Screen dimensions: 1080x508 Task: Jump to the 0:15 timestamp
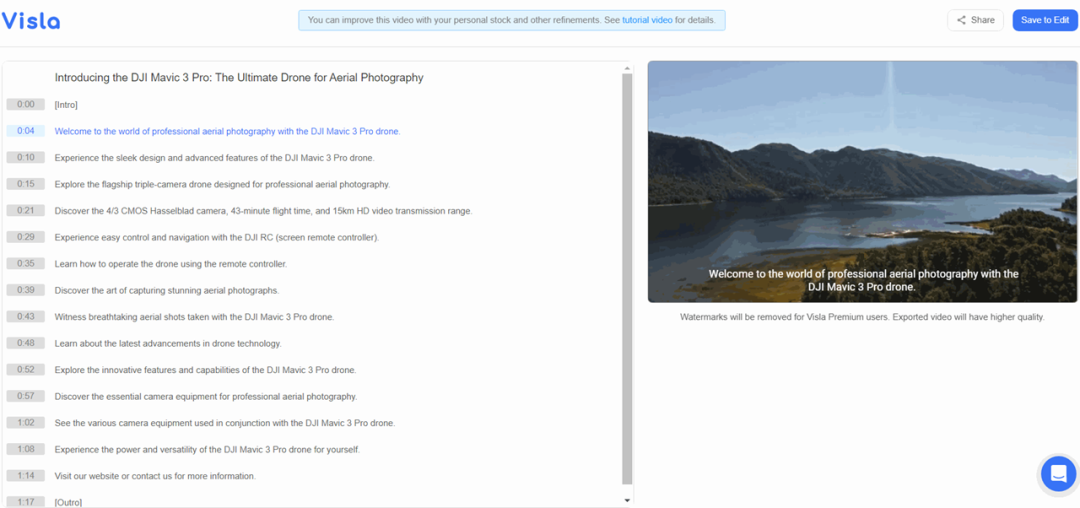(x=25, y=184)
